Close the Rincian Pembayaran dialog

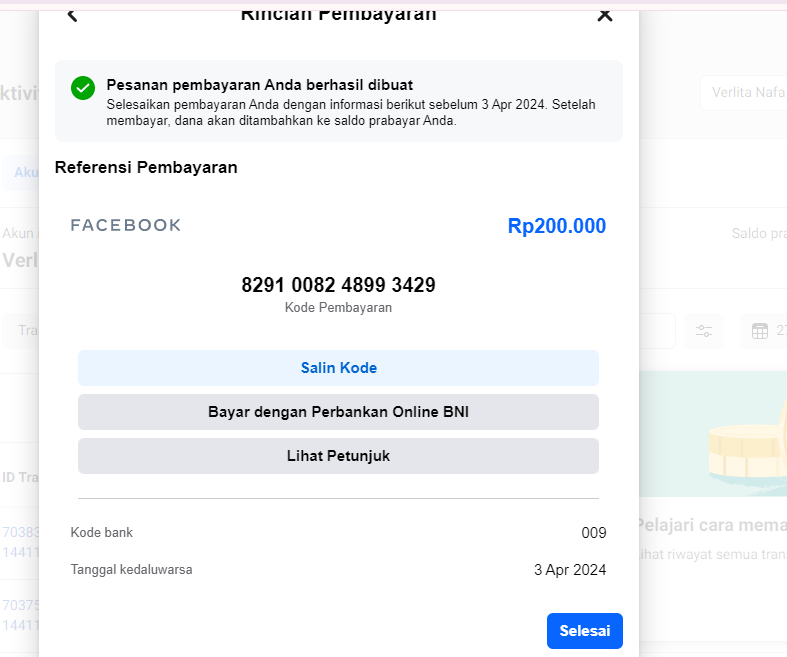604,14
